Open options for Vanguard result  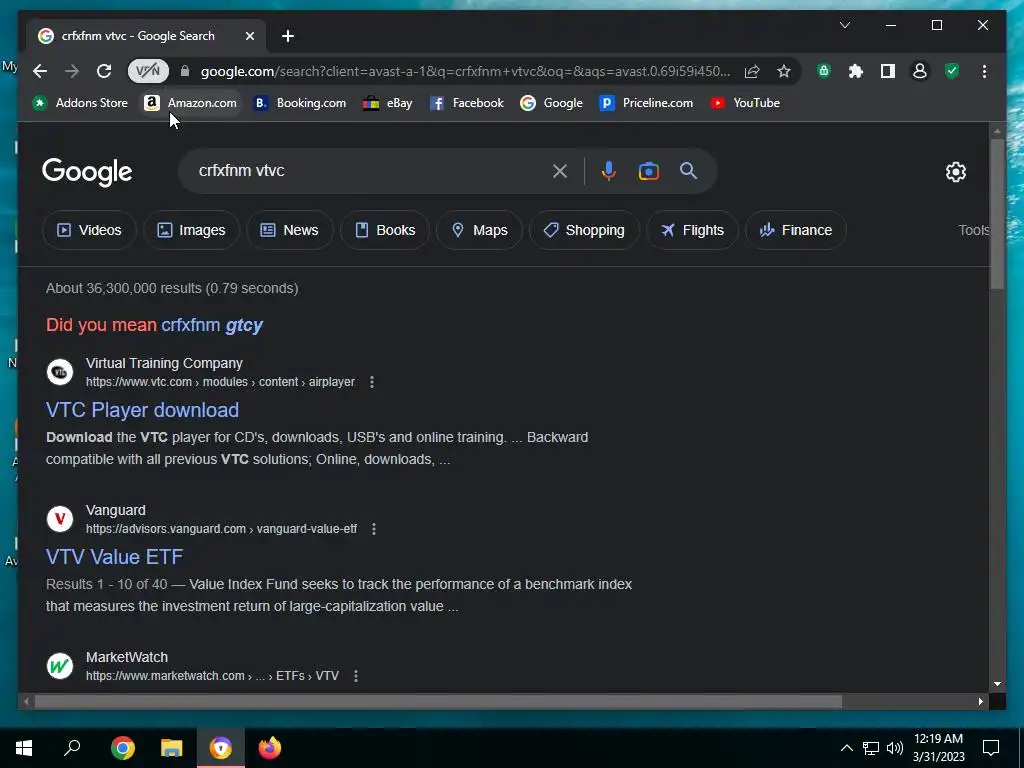374,529
